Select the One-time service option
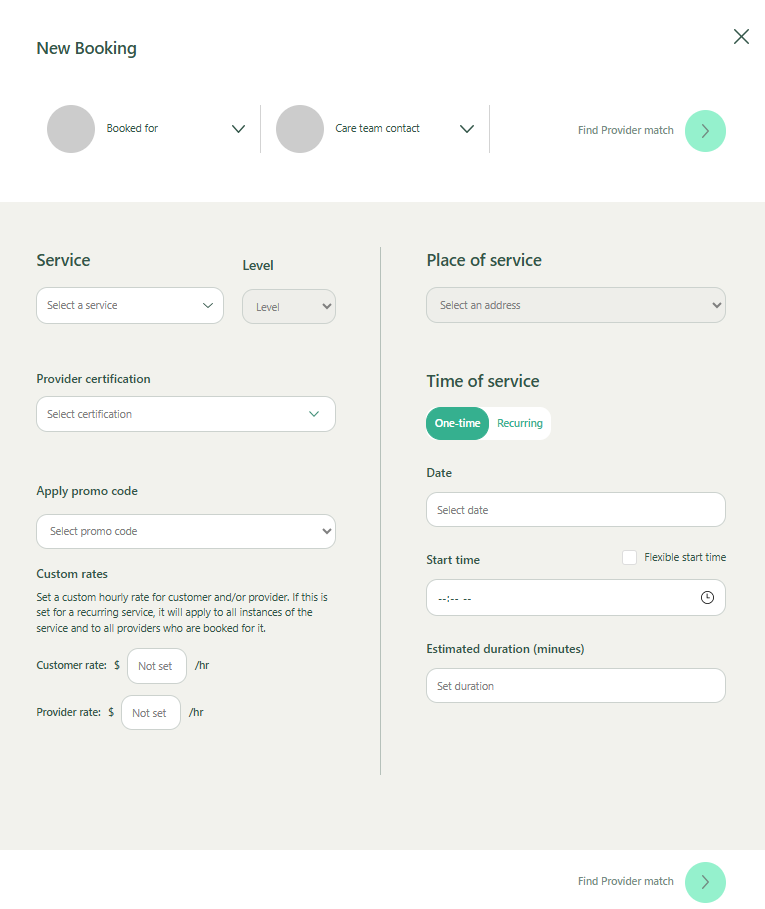The height and width of the screenshot is (909, 765). coord(458,424)
